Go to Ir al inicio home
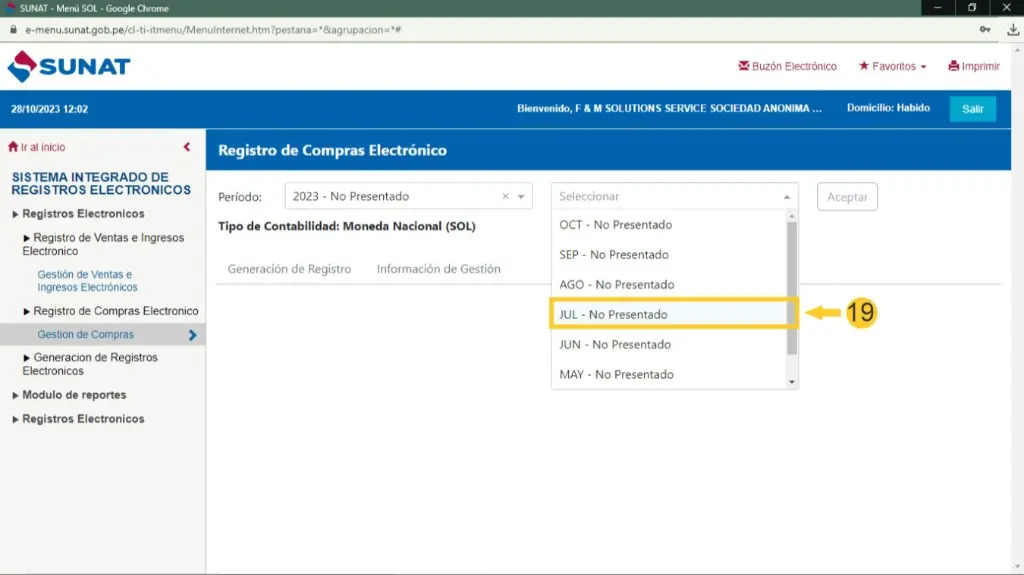The image size is (1024, 575). click(x=38, y=147)
